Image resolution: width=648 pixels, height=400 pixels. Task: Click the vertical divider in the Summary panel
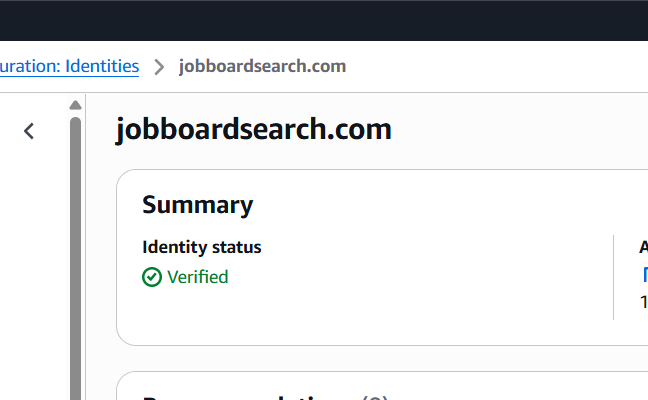click(x=613, y=277)
